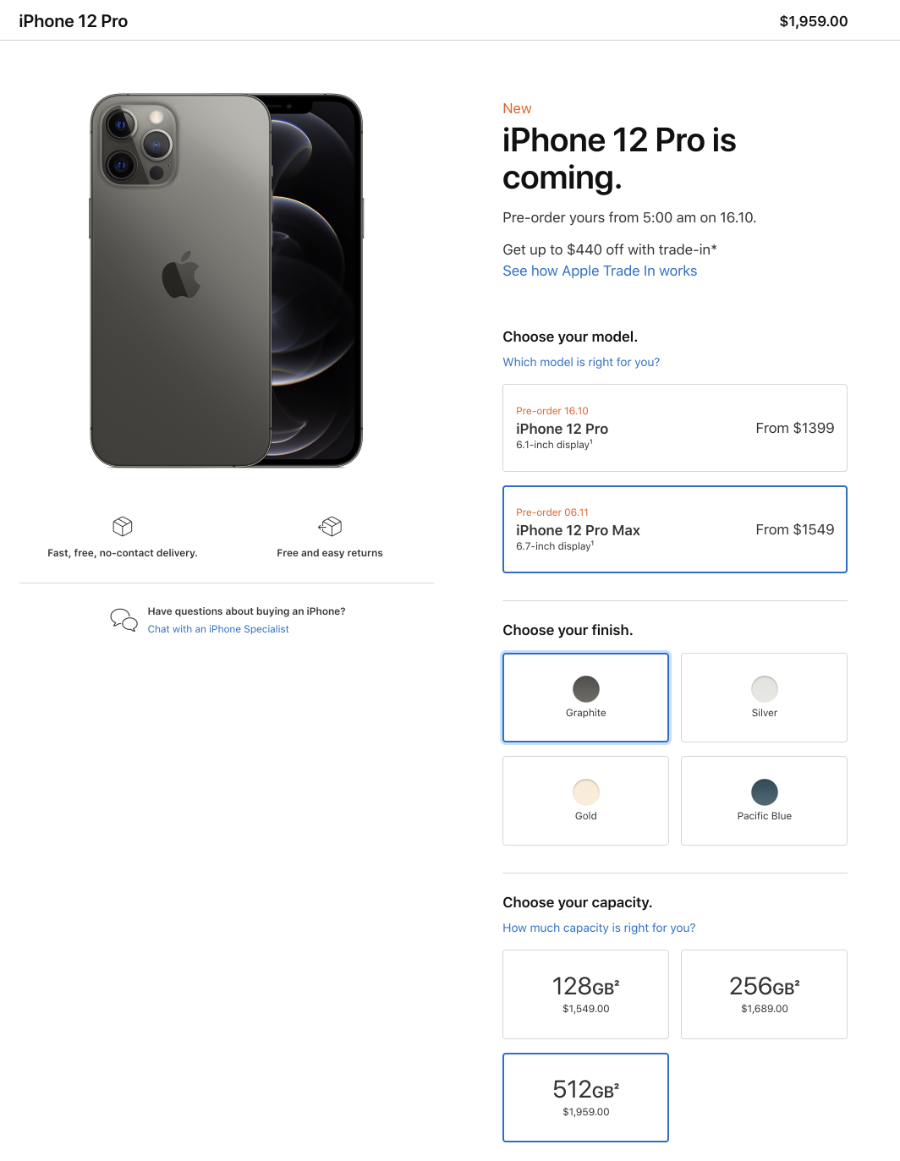The height and width of the screenshot is (1161, 900).
Task: Click the iPhone 12 Pro header title
Action: click(73, 21)
